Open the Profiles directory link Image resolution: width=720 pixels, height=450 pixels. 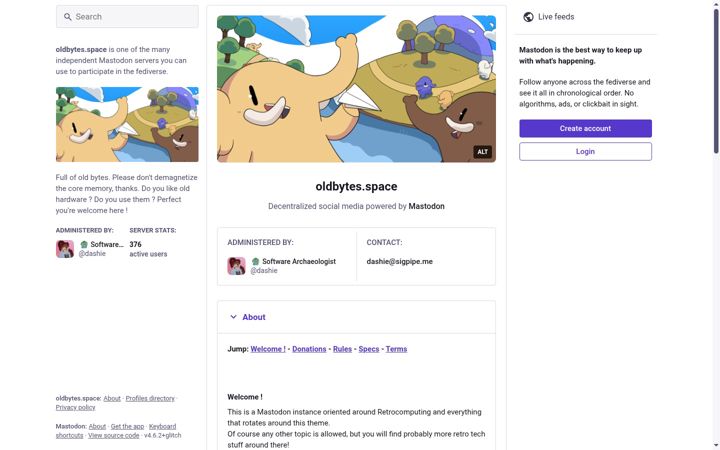coord(150,399)
